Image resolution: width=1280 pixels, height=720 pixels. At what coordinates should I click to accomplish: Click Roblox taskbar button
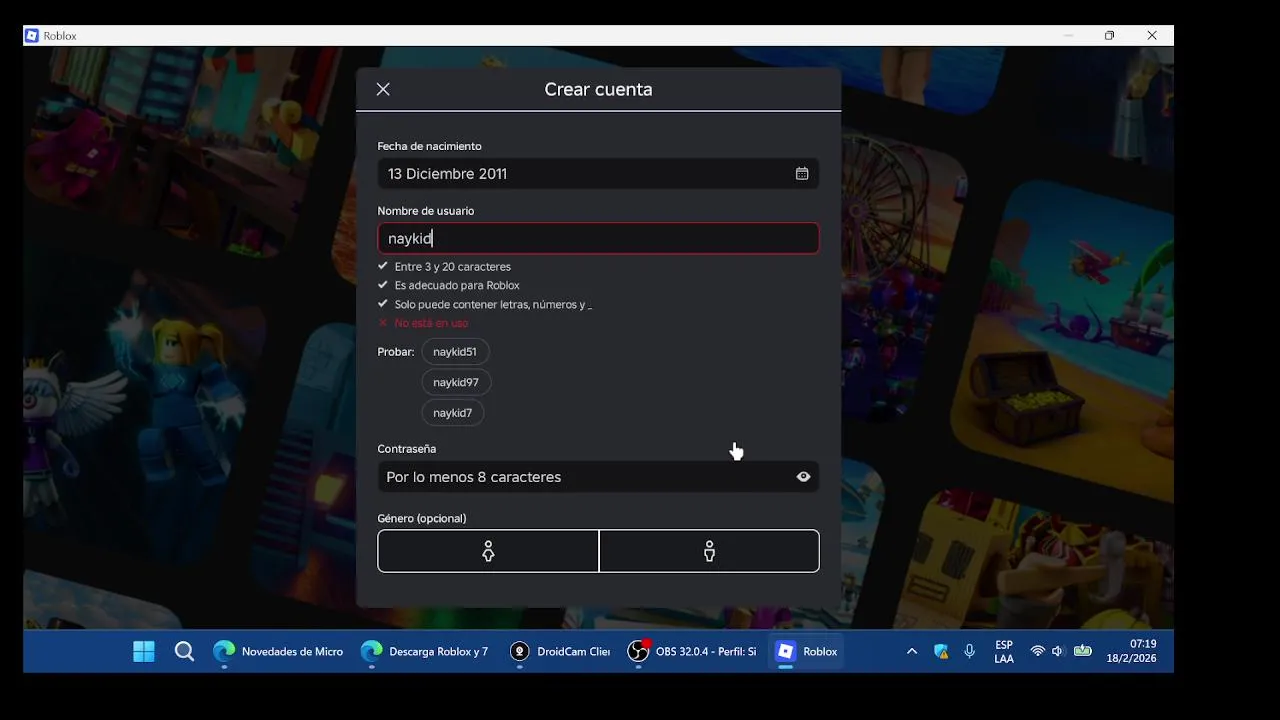click(807, 652)
